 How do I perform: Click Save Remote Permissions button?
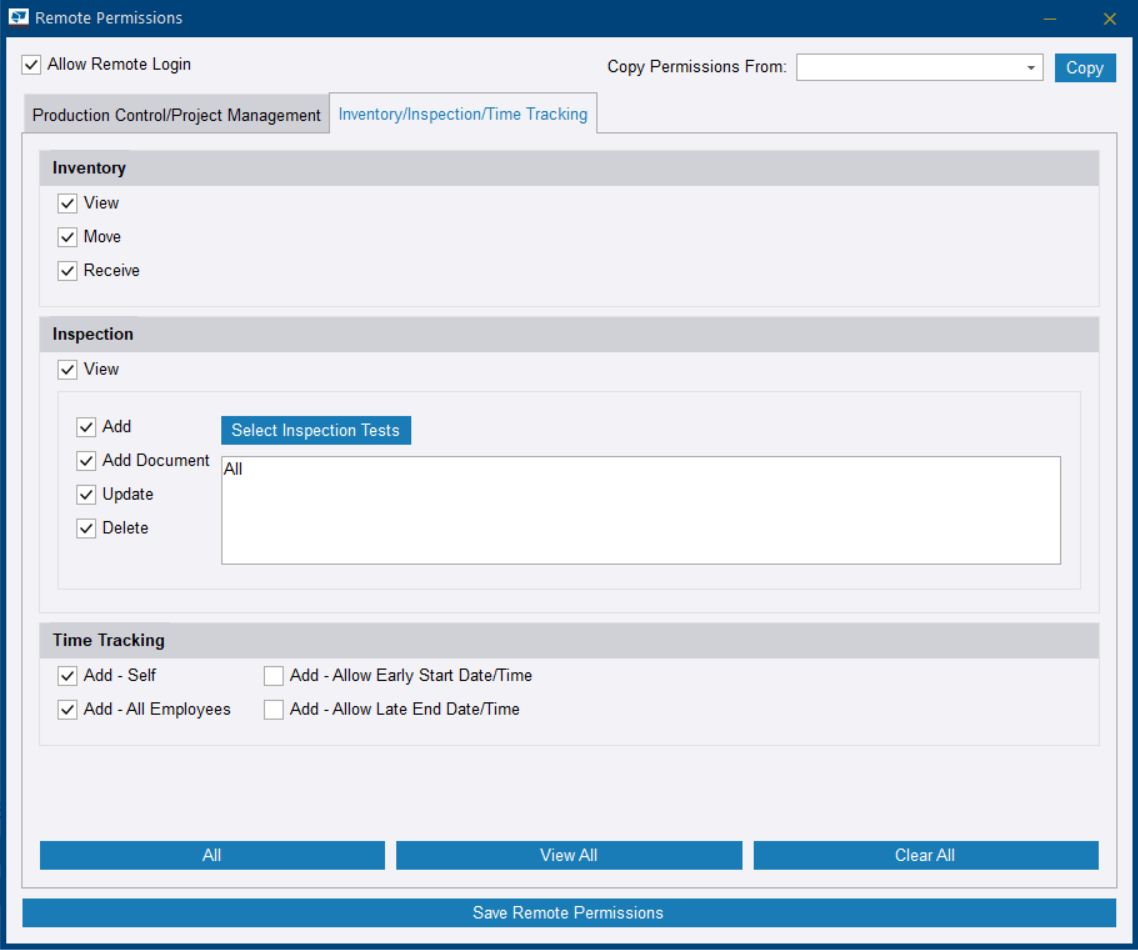tap(569, 912)
